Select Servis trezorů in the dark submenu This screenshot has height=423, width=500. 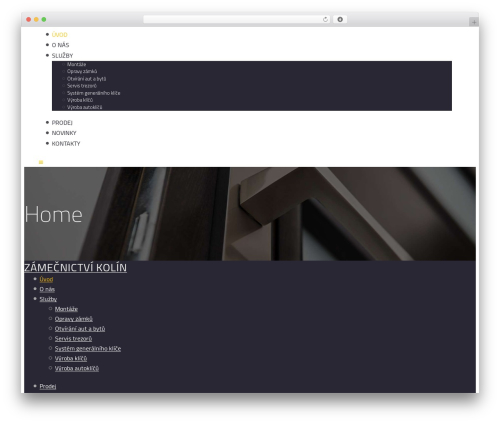[x=82, y=86]
